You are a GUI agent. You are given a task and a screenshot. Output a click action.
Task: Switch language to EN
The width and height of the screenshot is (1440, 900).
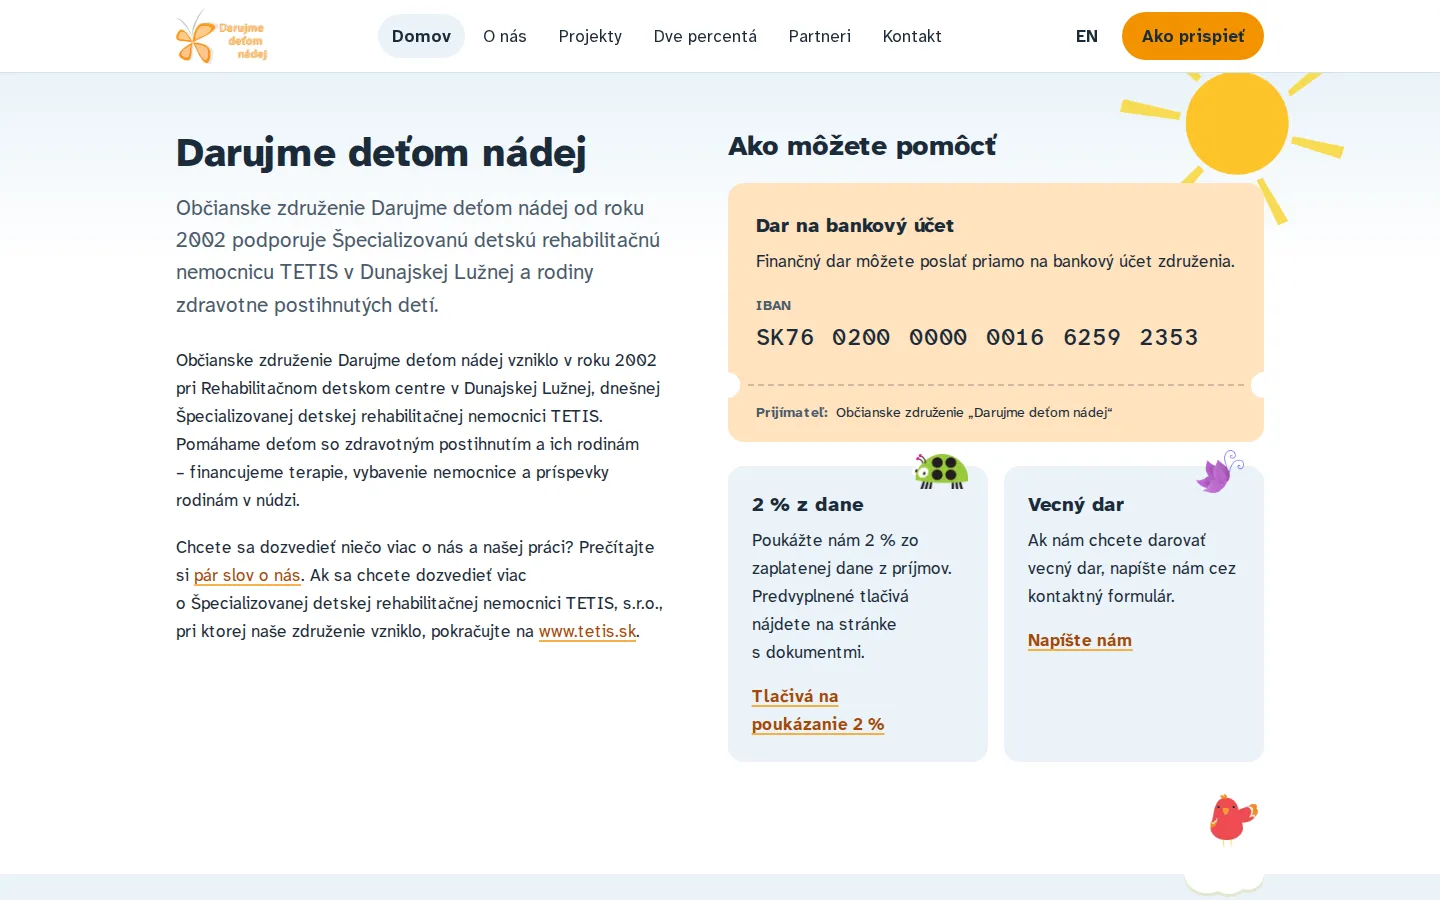(1087, 36)
